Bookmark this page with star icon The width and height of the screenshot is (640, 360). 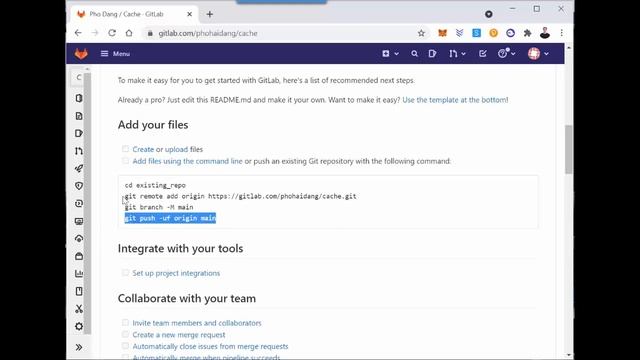pyautogui.click(x=421, y=33)
